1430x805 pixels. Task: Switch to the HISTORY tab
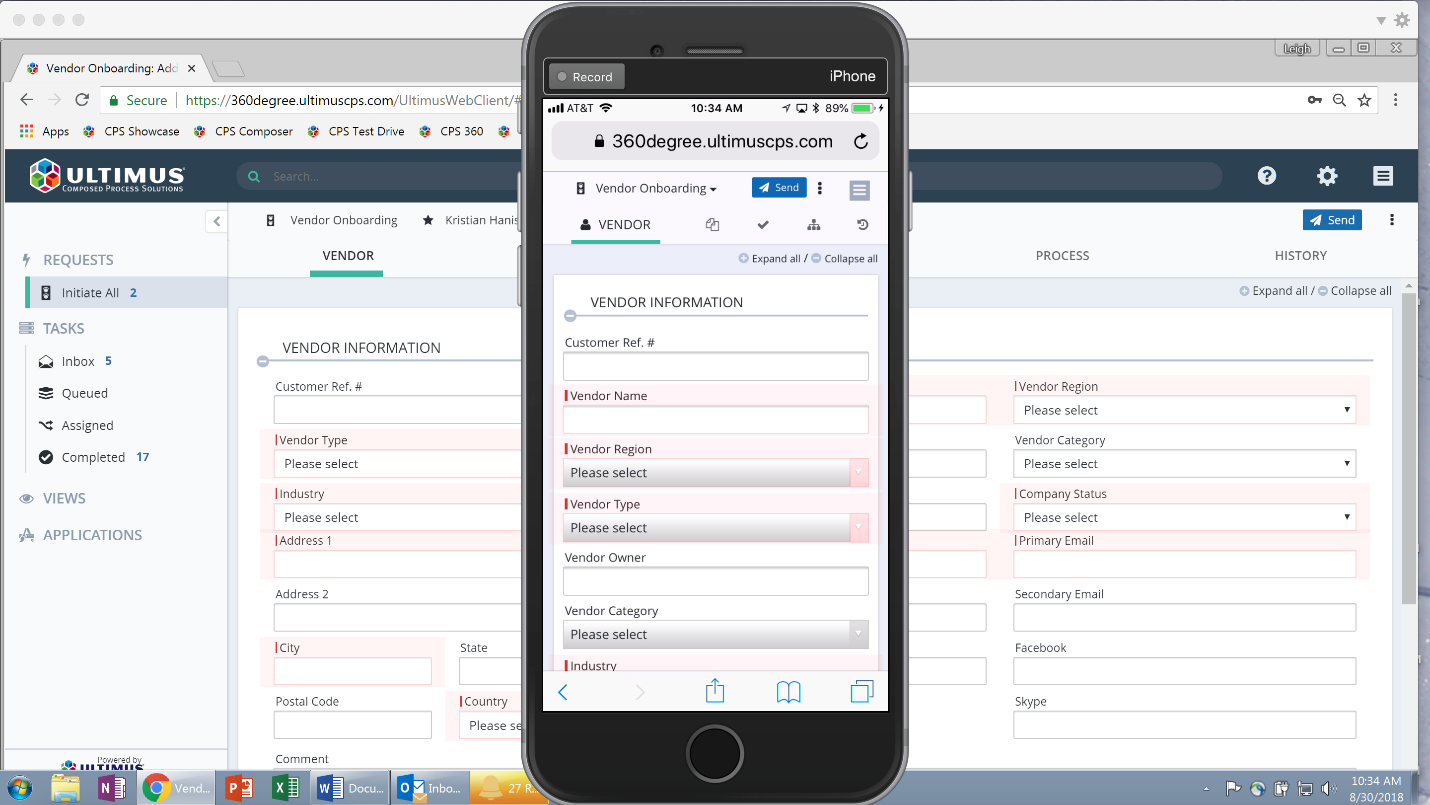pos(1301,255)
